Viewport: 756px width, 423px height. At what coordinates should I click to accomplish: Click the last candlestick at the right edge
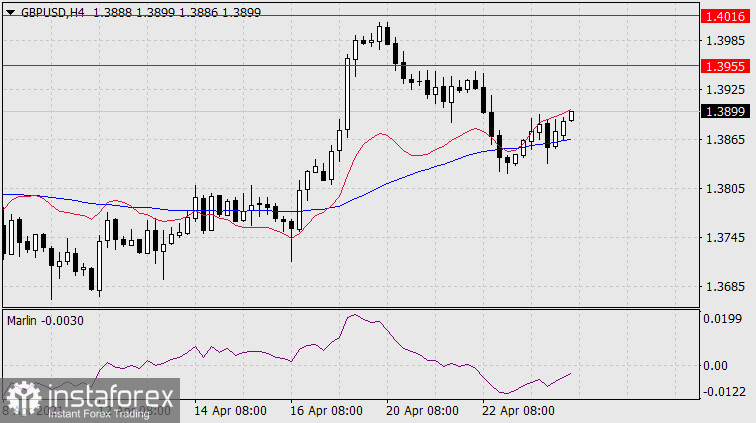tap(571, 116)
